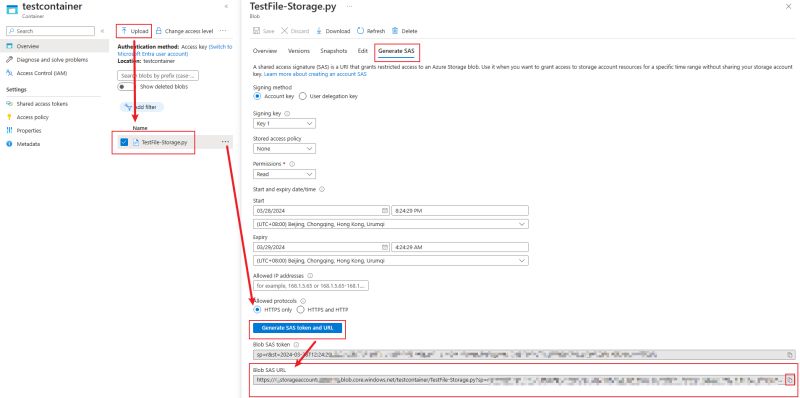Viewport: 800px width, 398px height.
Task: Click Generate SAS token and URL
Action: pos(297,328)
